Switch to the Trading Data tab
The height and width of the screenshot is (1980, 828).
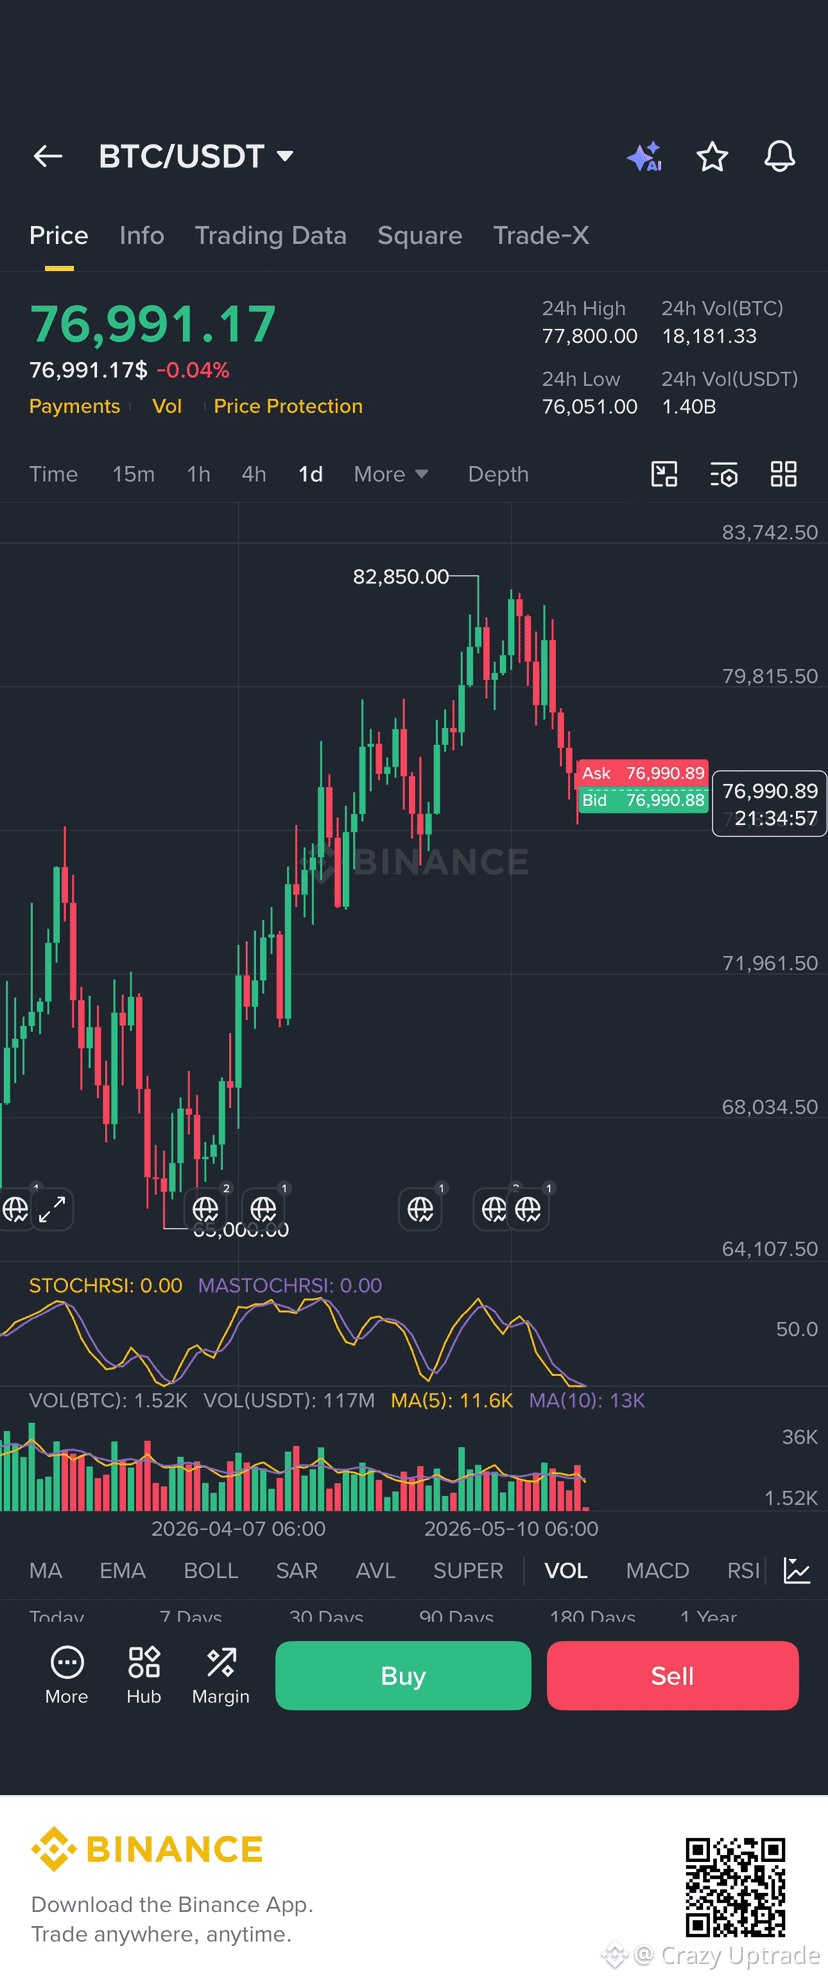(271, 235)
